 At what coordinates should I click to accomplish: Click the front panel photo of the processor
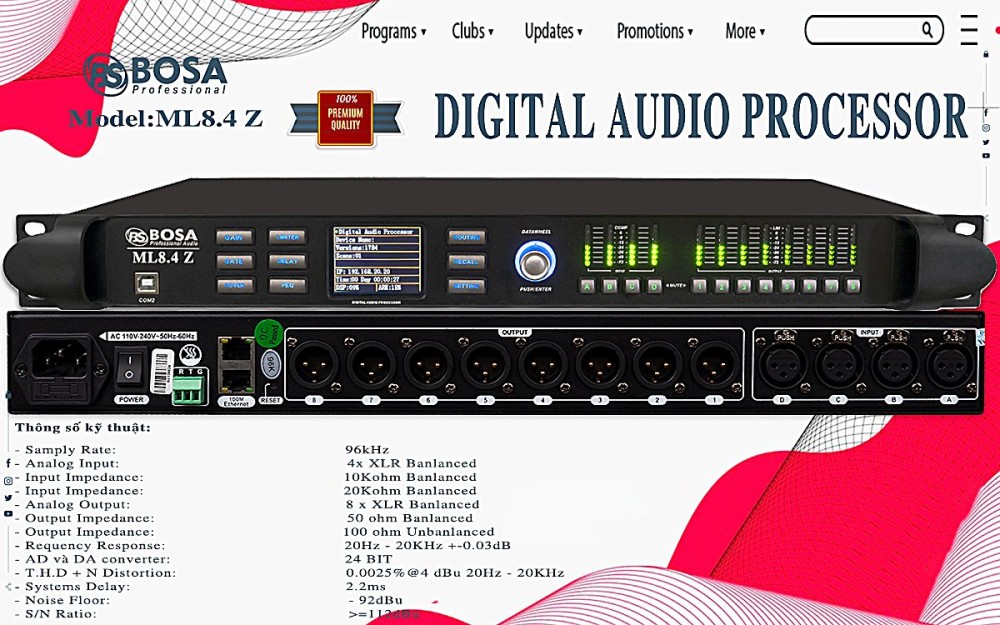[500, 244]
